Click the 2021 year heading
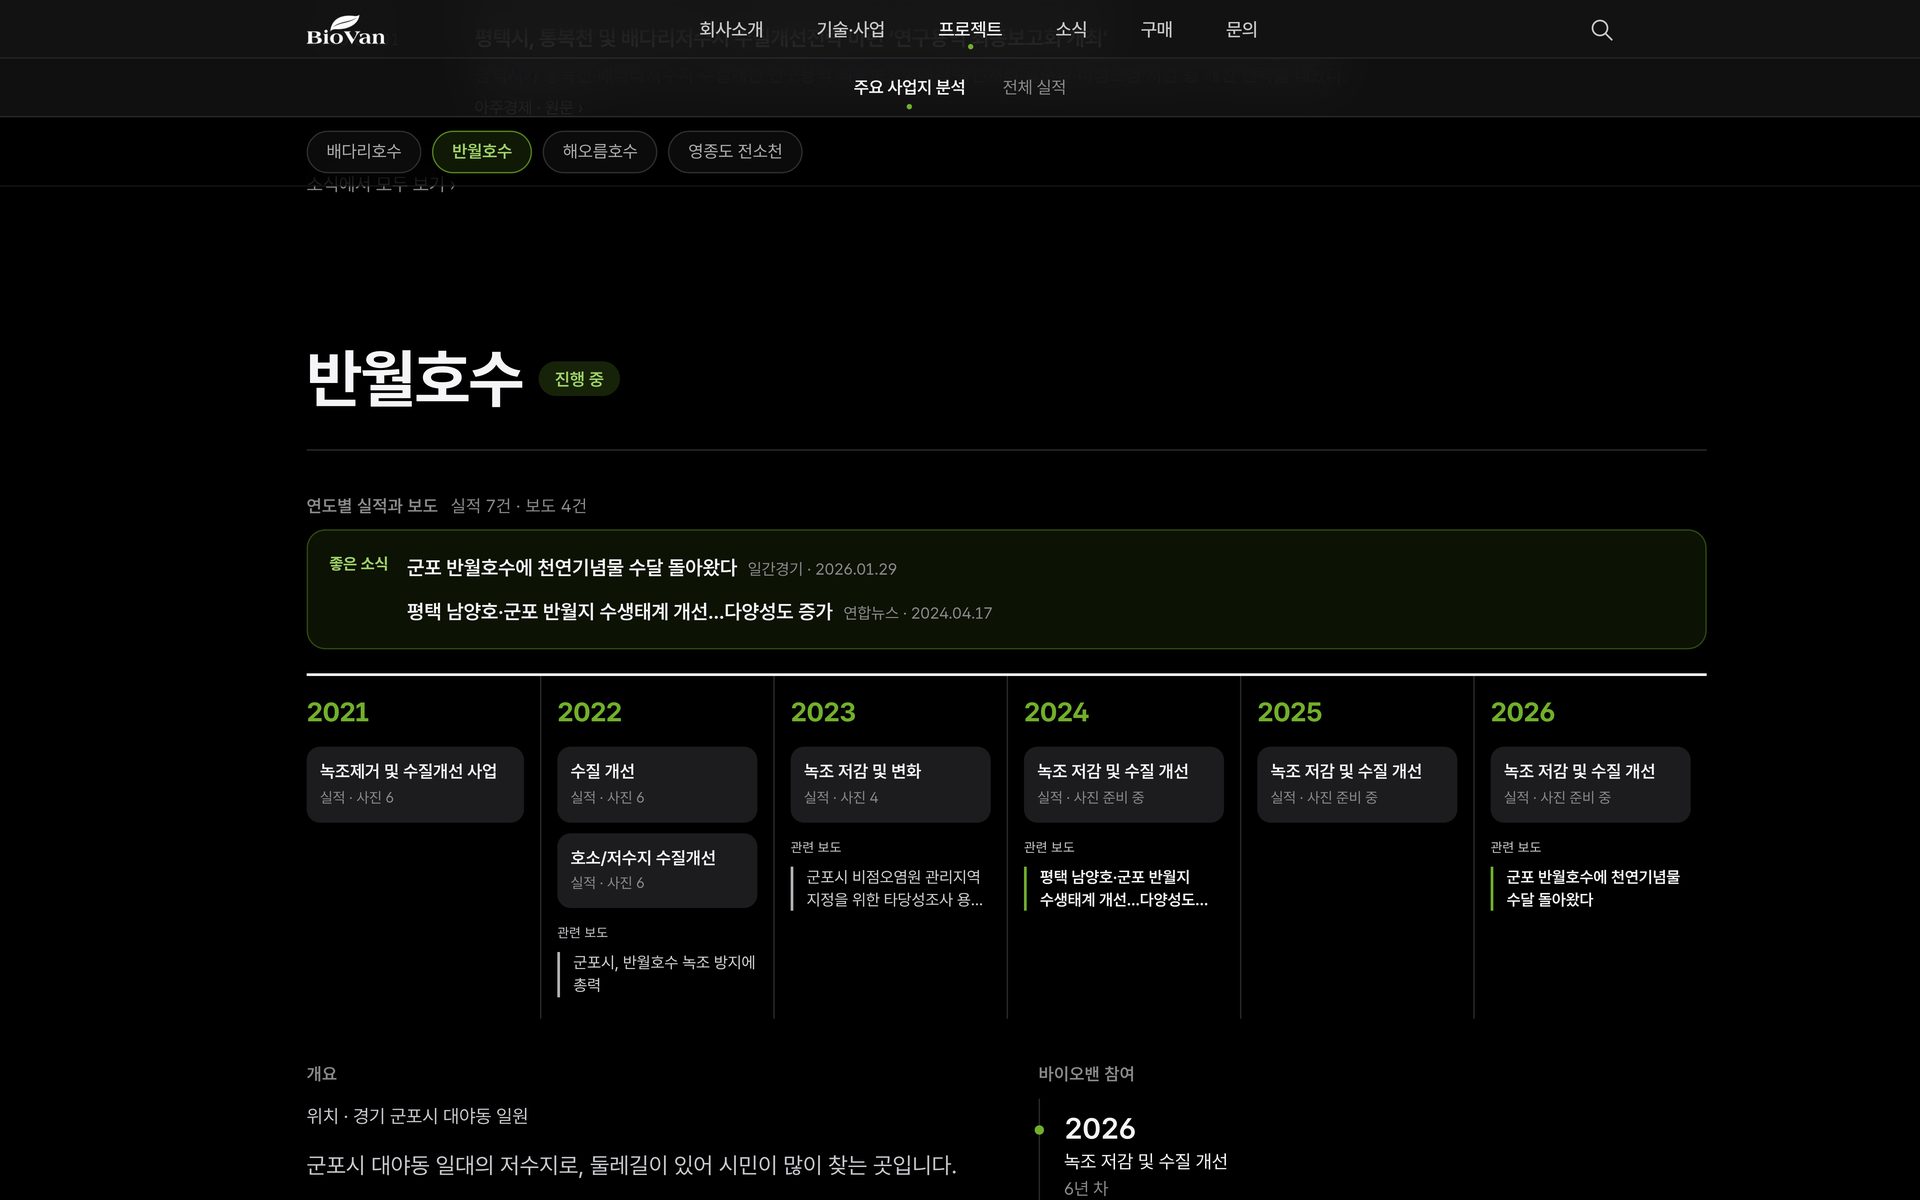Viewport: 1920px width, 1200px height. click(x=338, y=712)
